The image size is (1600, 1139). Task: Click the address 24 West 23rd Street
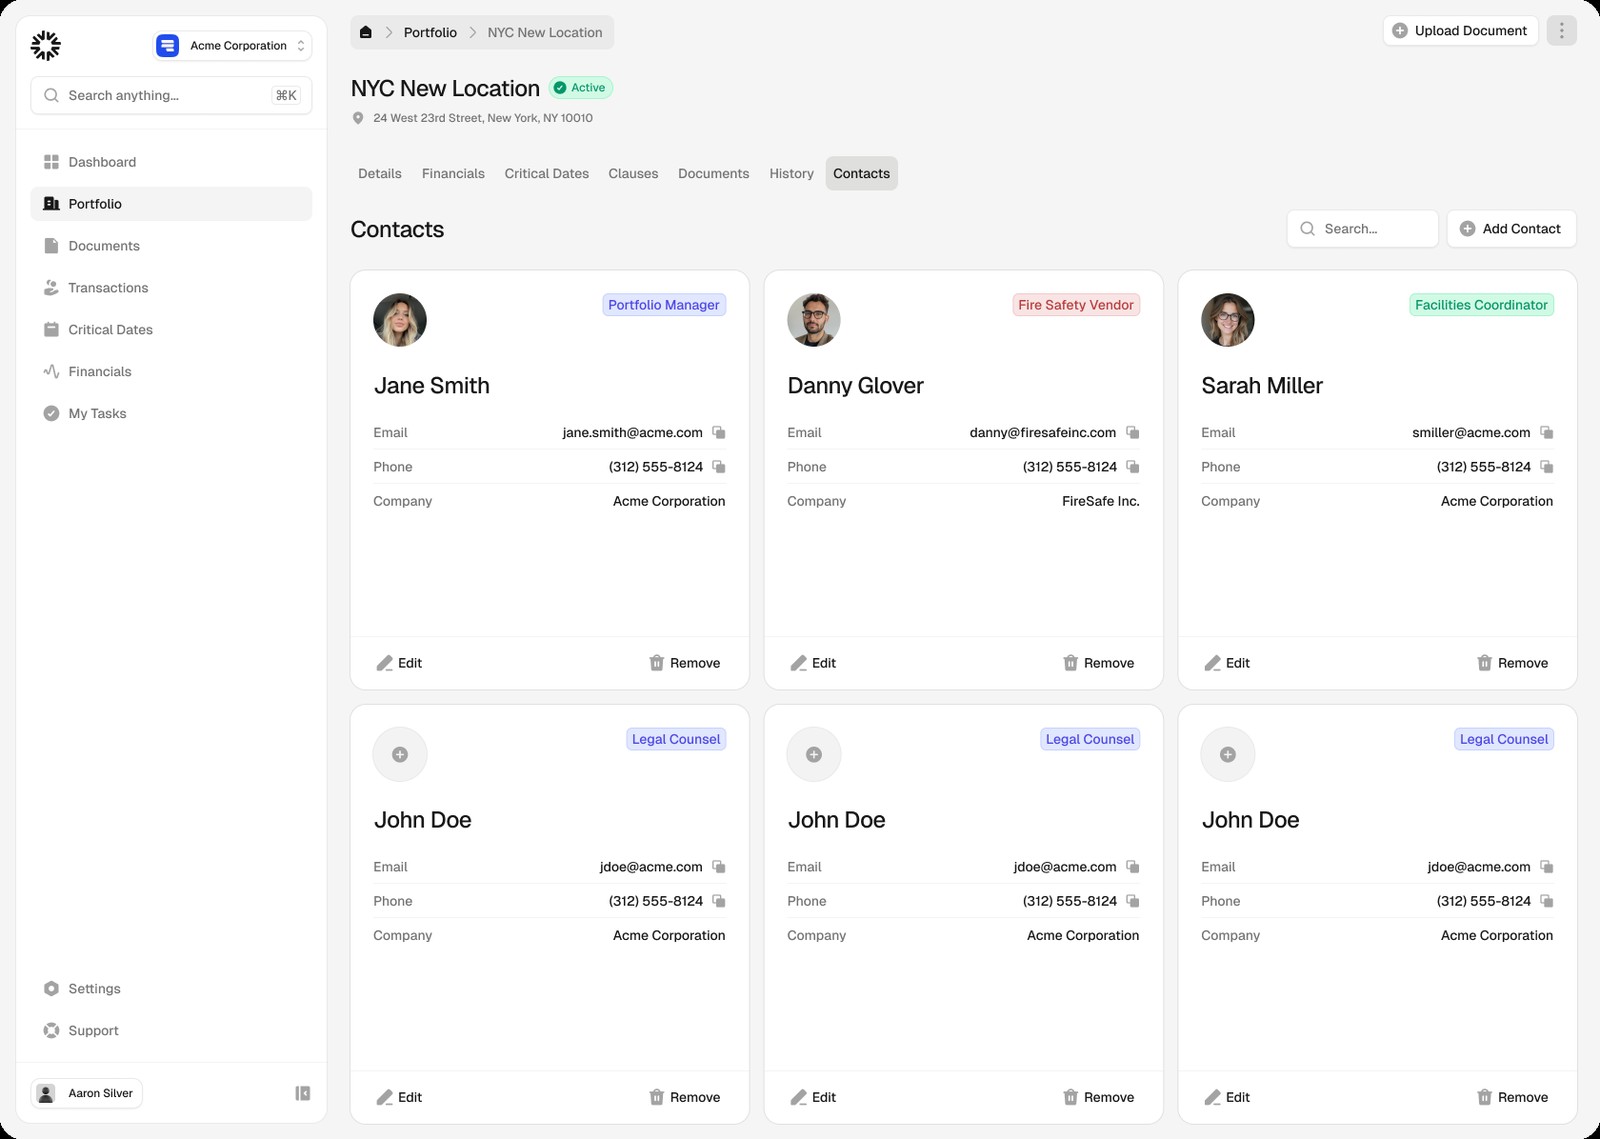(483, 118)
